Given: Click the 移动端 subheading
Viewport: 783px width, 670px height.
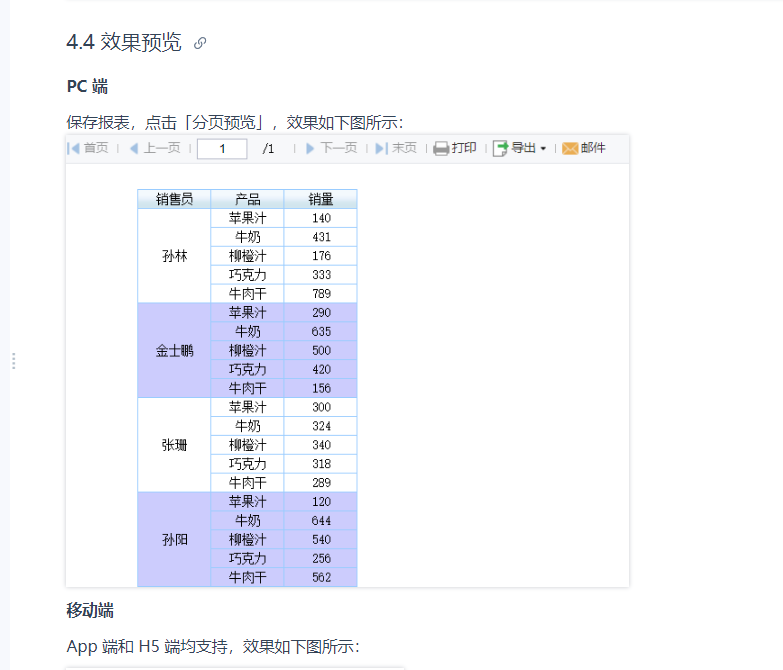Looking at the screenshot, I should pyautogui.click(x=90, y=611).
